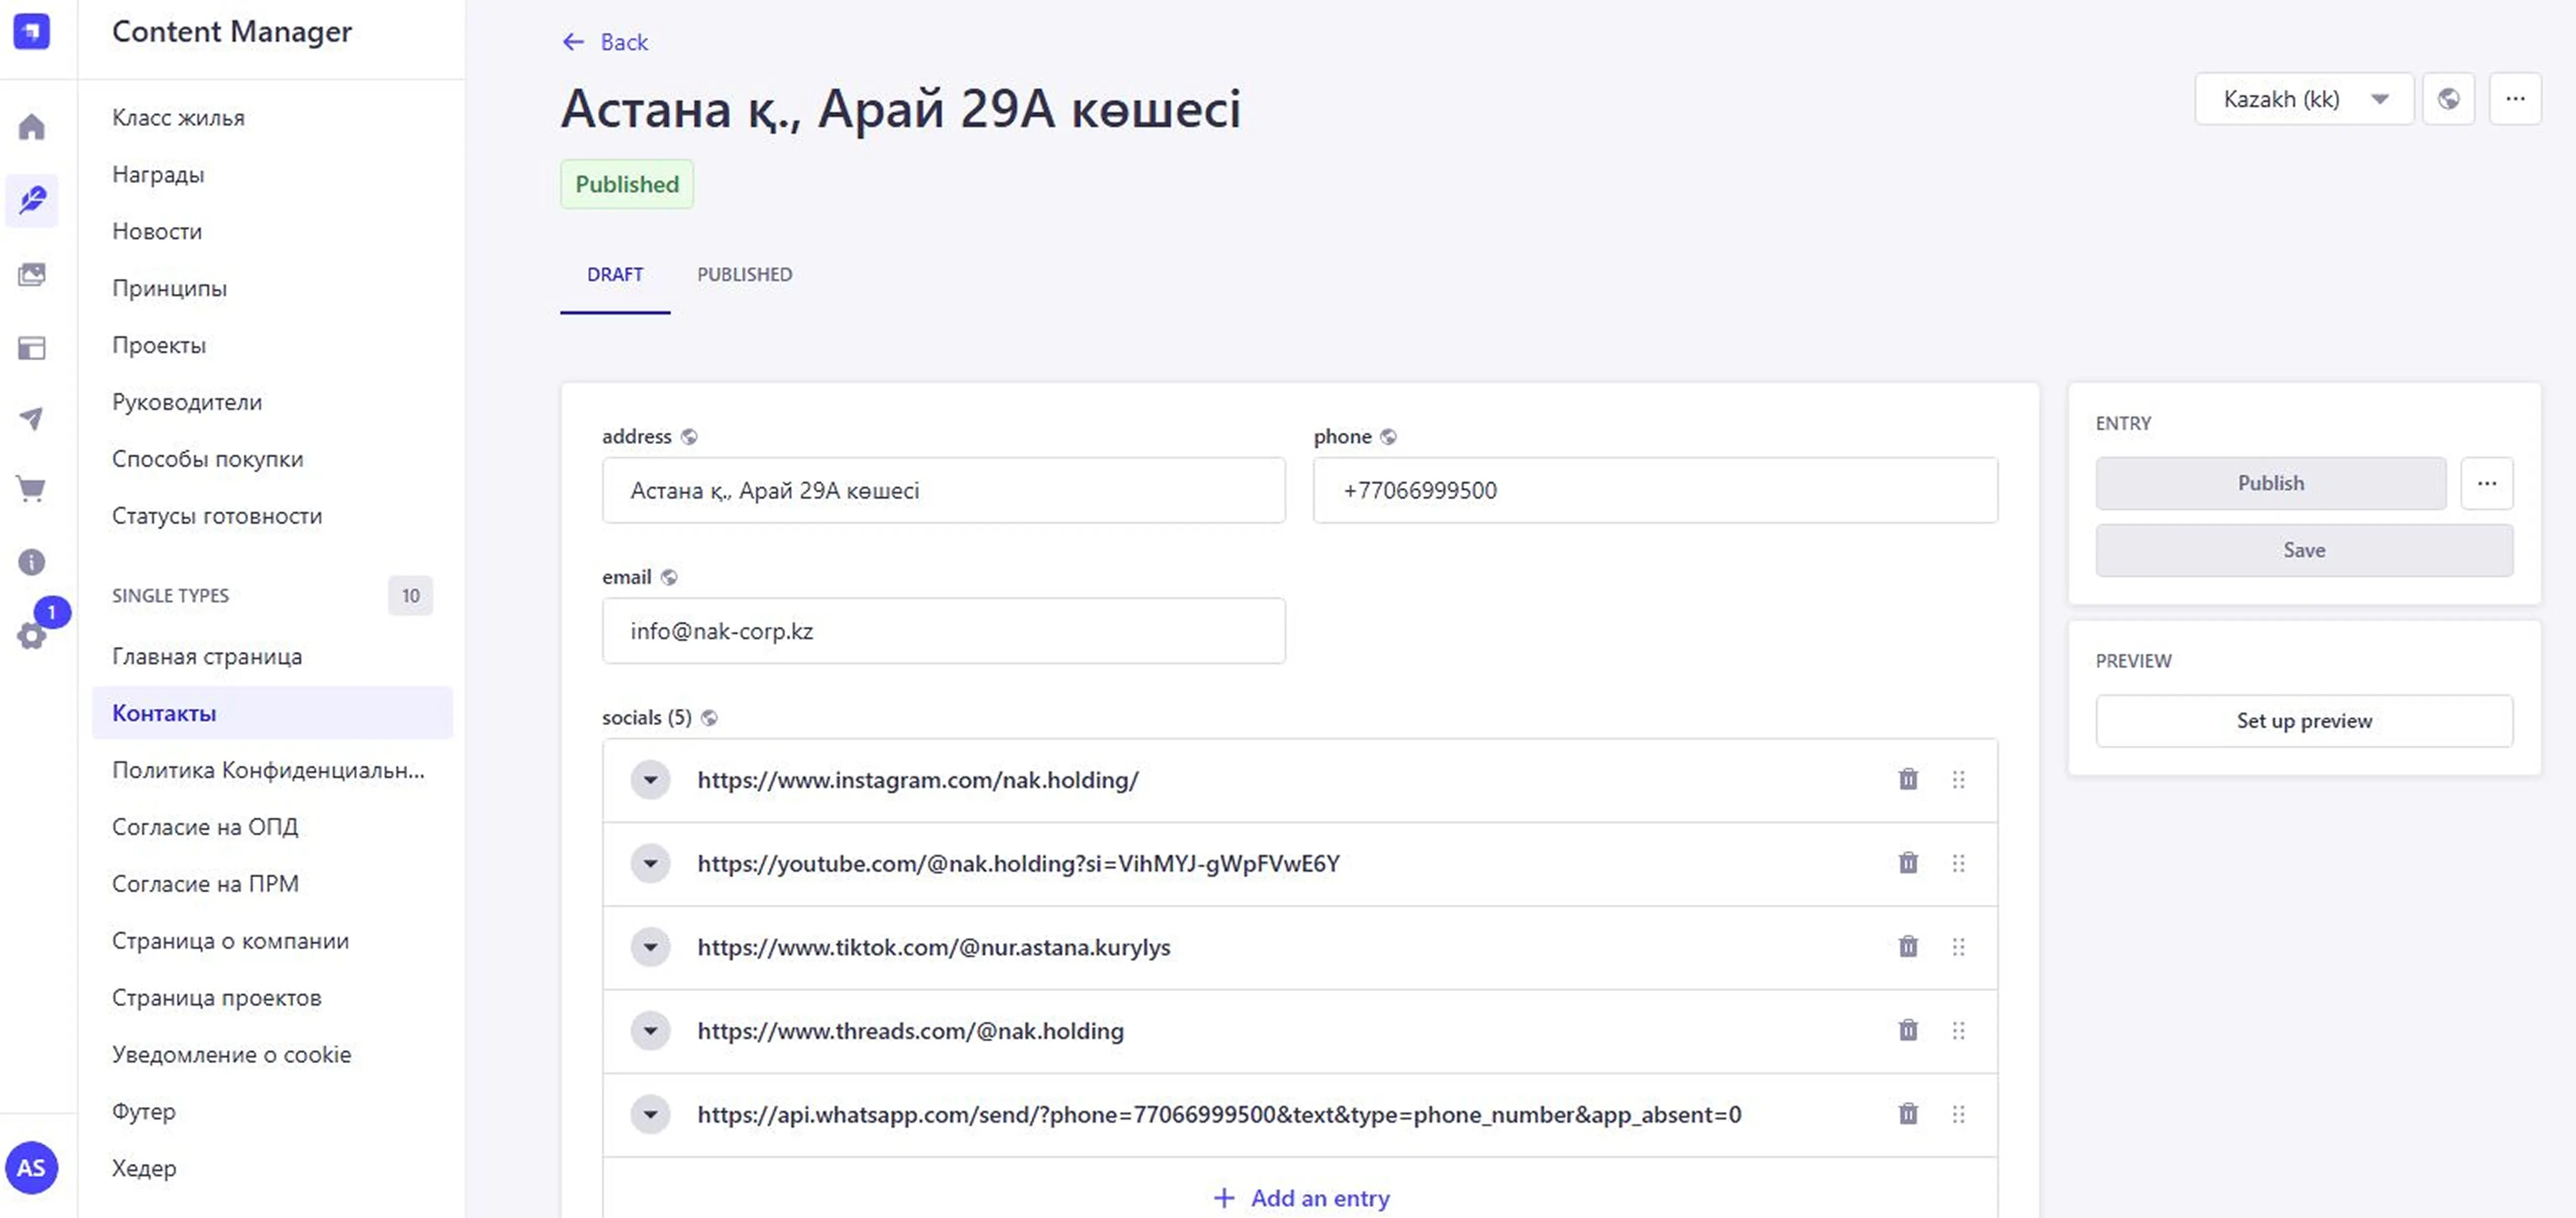Click drag handle of the TikTok entry
The width and height of the screenshot is (2576, 1218).
tap(1958, 946)
